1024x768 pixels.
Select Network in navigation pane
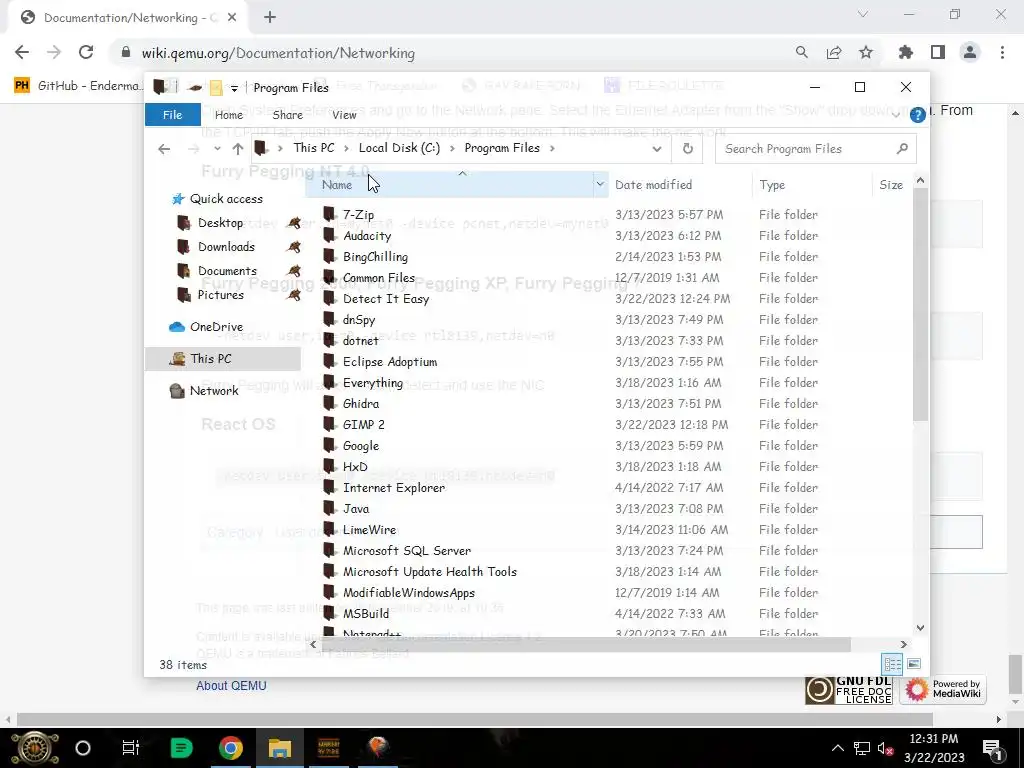(214, 391)
